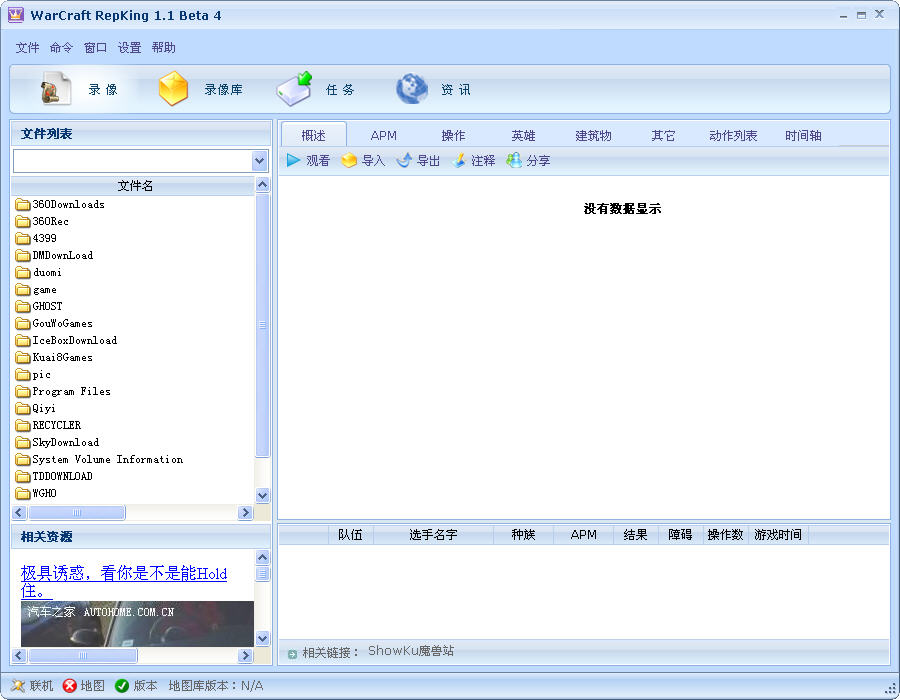Open the ShowKu魔兽站 related link
Image resolution: width=900 pixels, height=700 pixels.
tap(410, 651)
